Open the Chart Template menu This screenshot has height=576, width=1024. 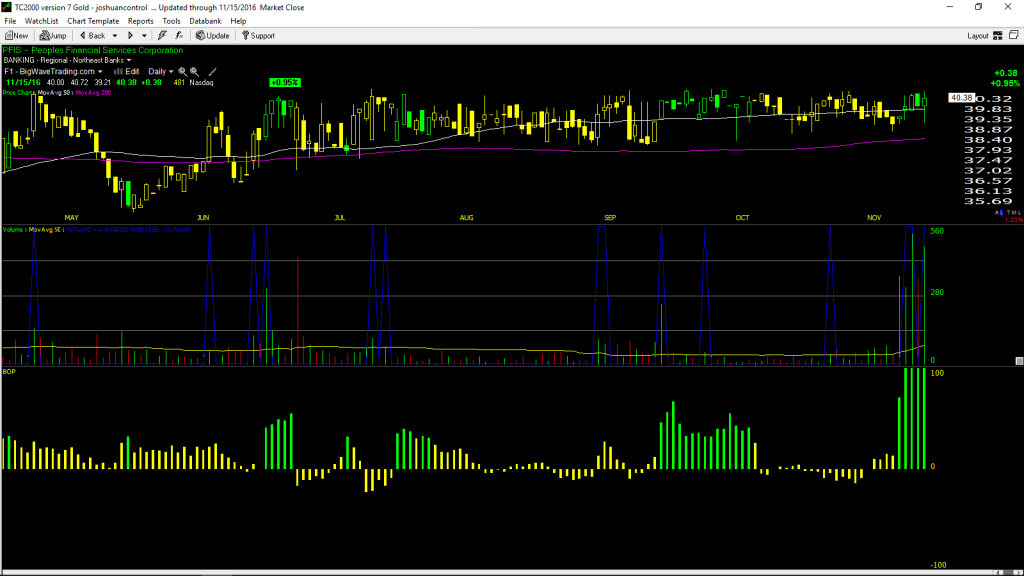click(x=93, y=21)
